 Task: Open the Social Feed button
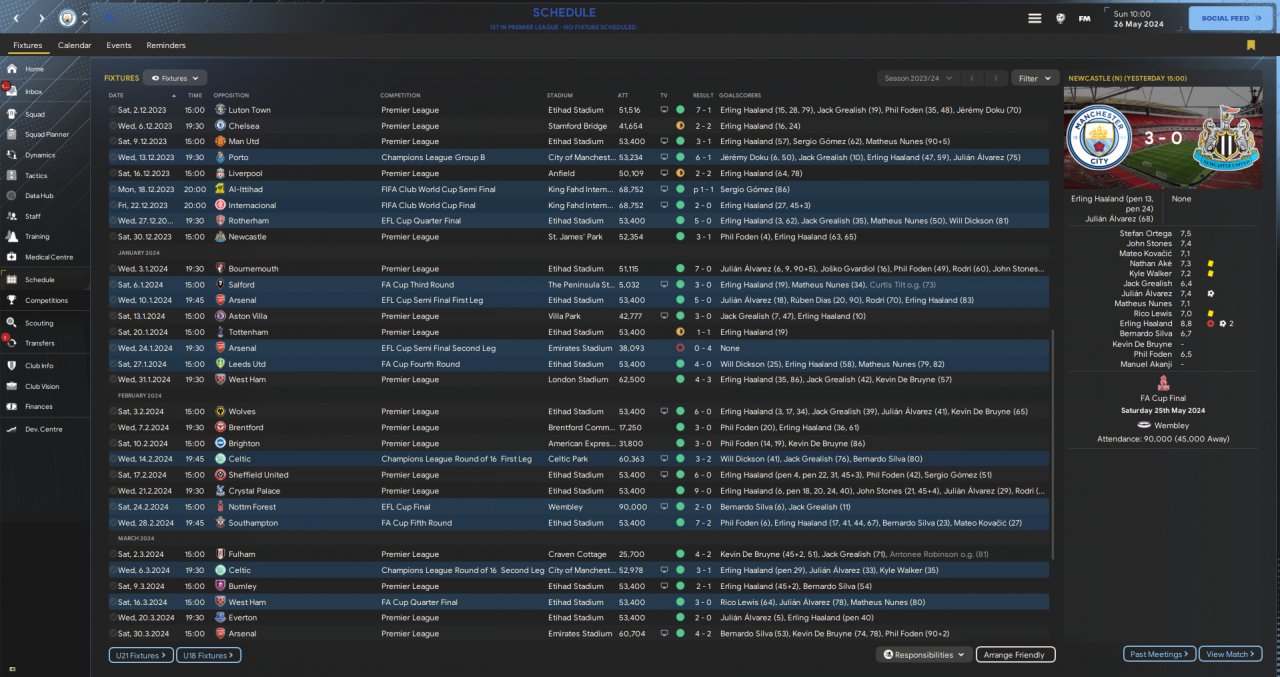pyautogui.click(x=1230, y=18)
